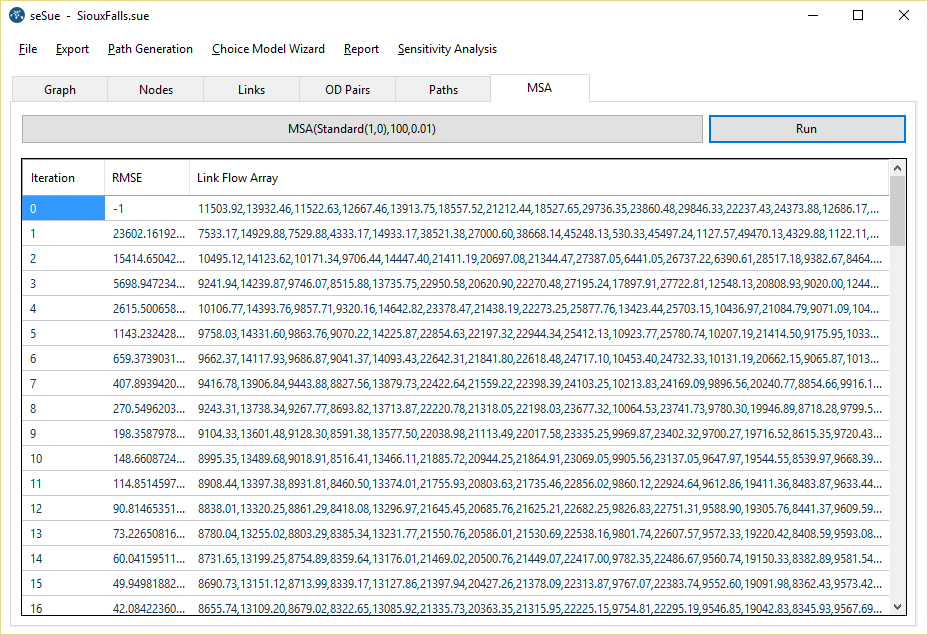The image size is (928, 635).
Task: Open the Report menu
Action: [361, 49]
